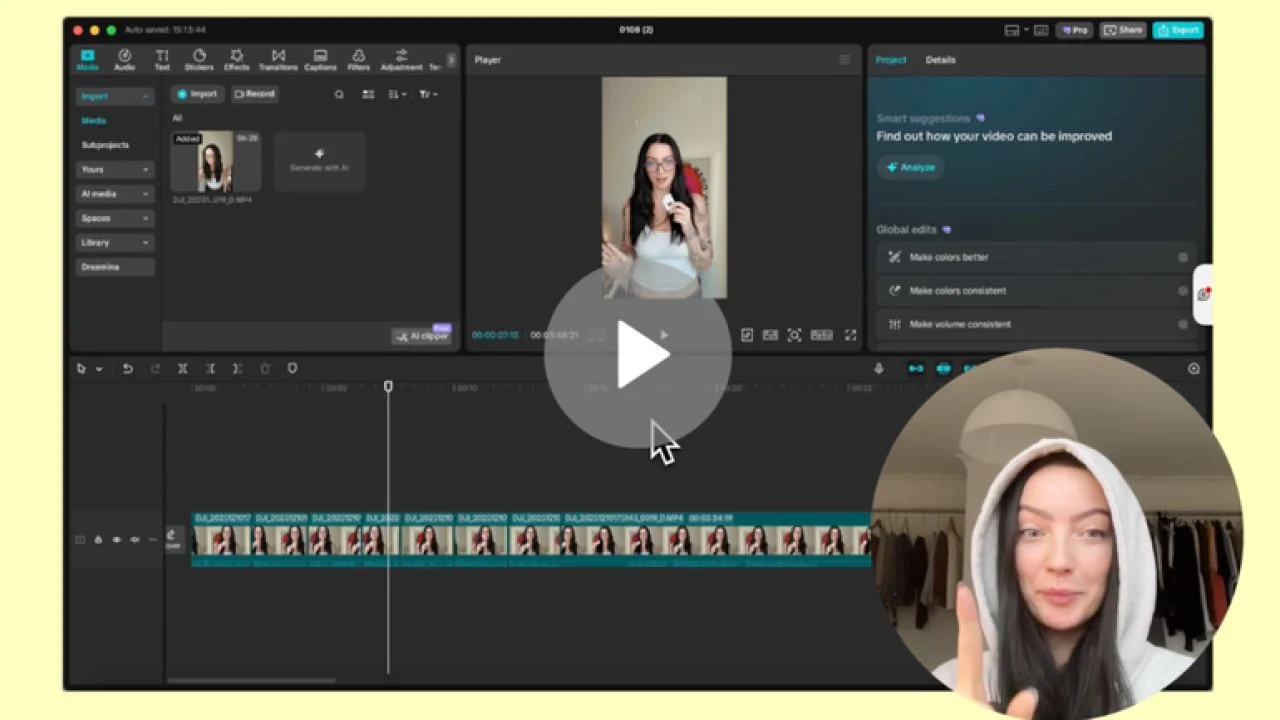The width and height of the screenshot is (1280, 720).
Task: Click the Share button
Action: tap(1123, 30)
